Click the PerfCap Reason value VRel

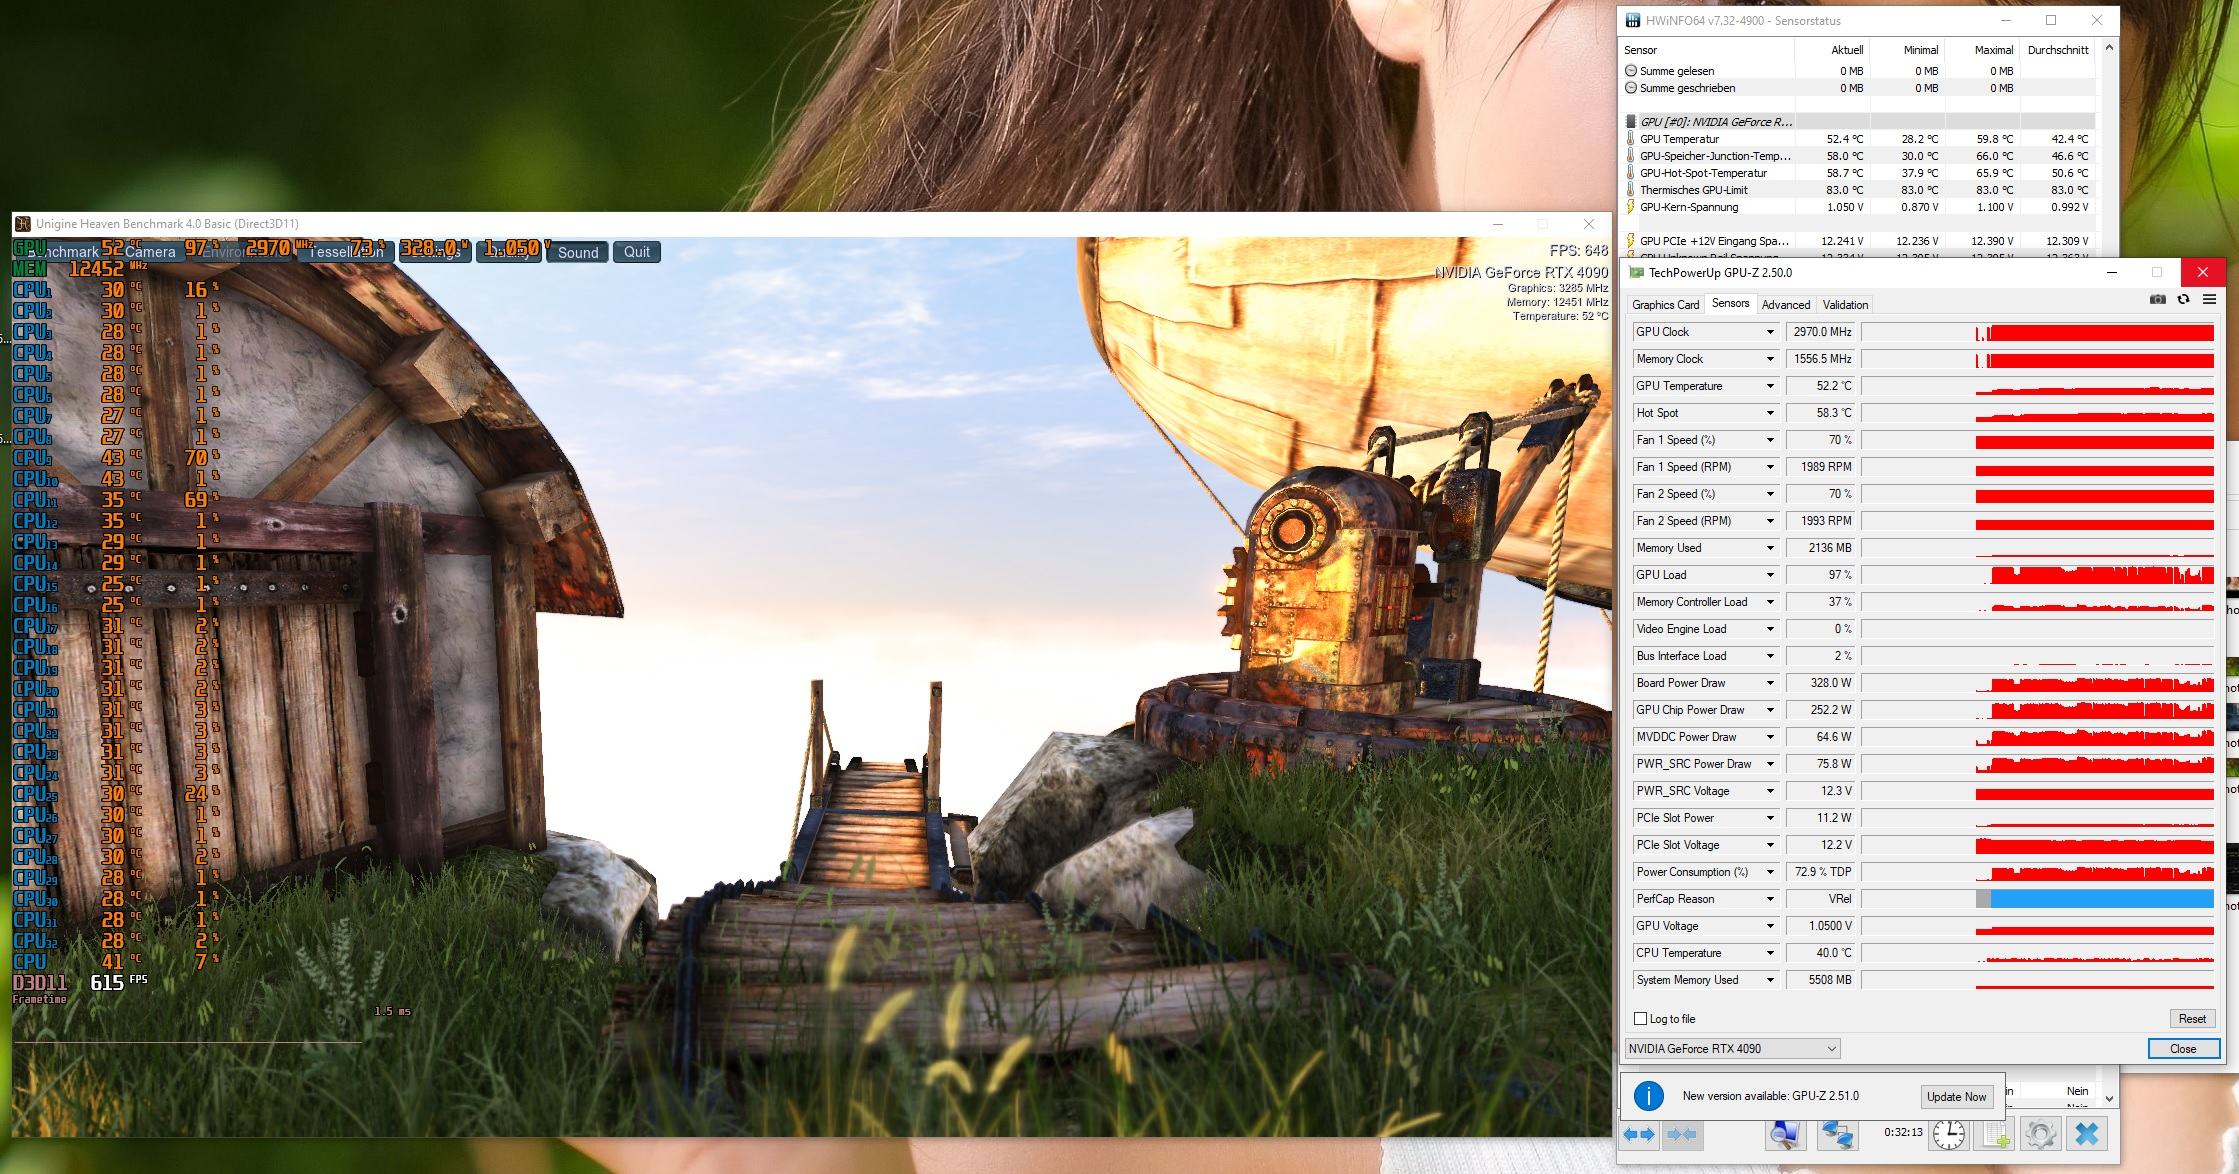[1822, 899]
